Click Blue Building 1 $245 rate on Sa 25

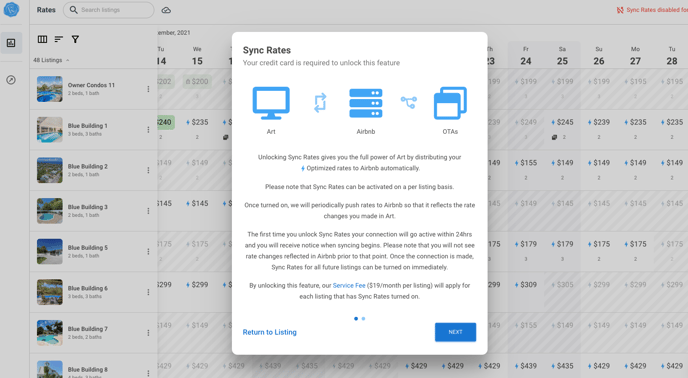click(562, 122)
